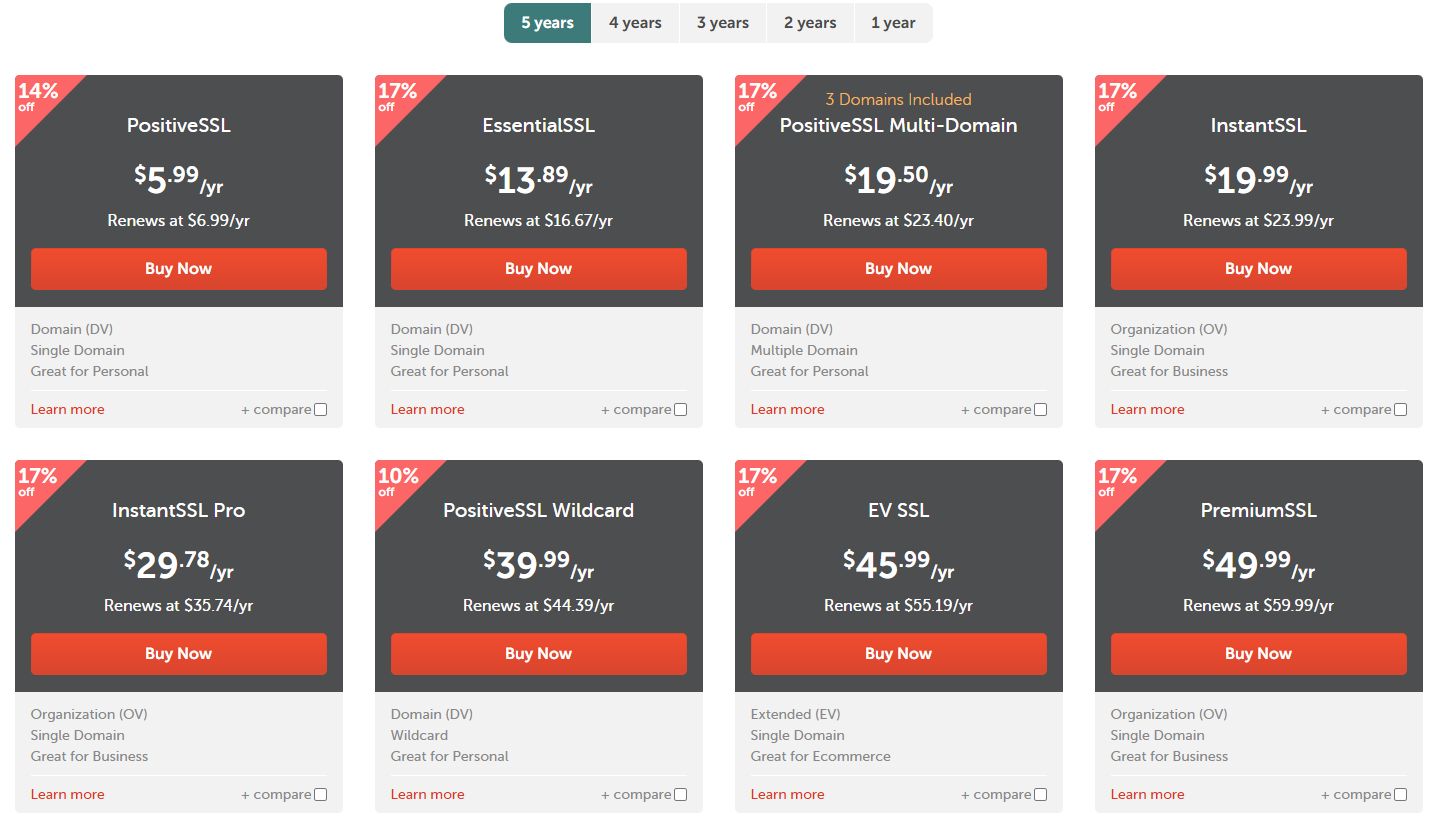Viewport: 1440px width, 819px height.
Task: Click the PositiveSSL Multi-Domain title
Action: (899, 125)
